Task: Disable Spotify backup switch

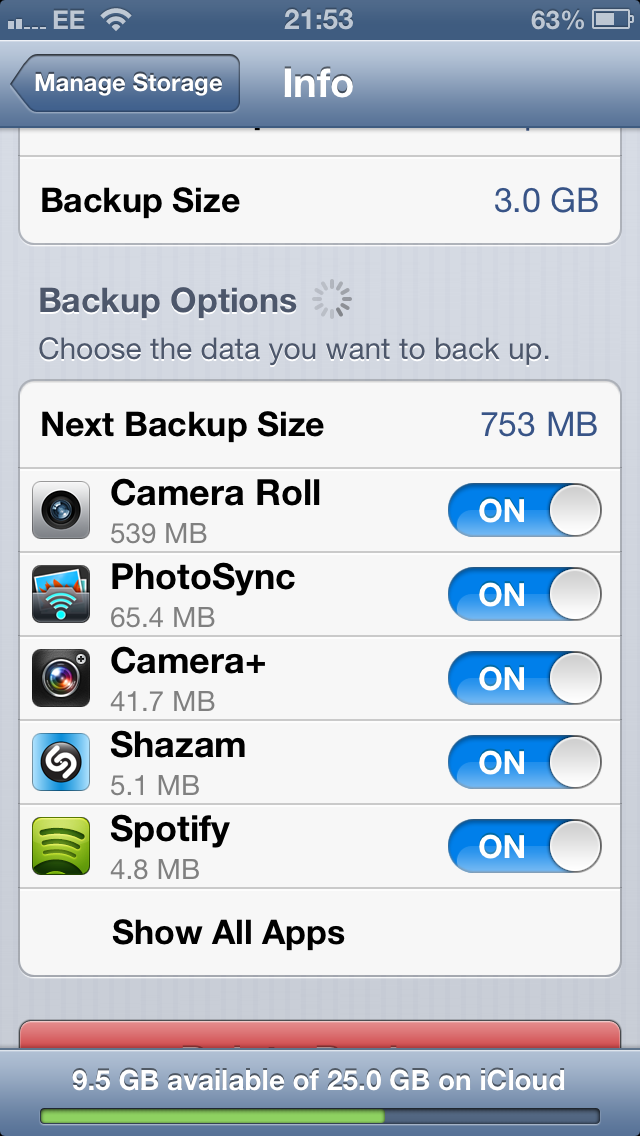Action: coord(524,847)
